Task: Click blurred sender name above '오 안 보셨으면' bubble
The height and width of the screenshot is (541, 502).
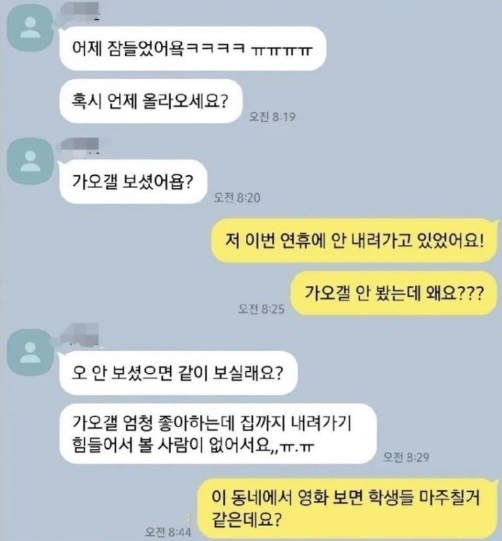Action: [80, 334]
